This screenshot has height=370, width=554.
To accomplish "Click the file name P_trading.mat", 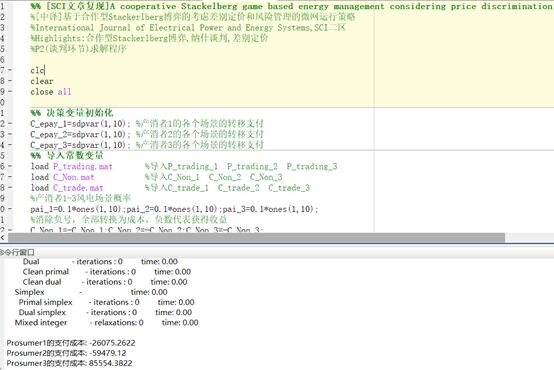I will (x=83, y=166).
